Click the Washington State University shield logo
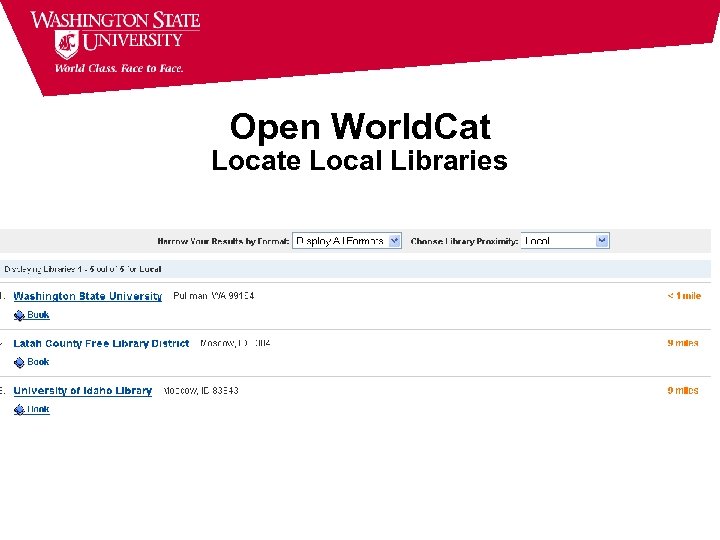 click(x=67, y=44)
